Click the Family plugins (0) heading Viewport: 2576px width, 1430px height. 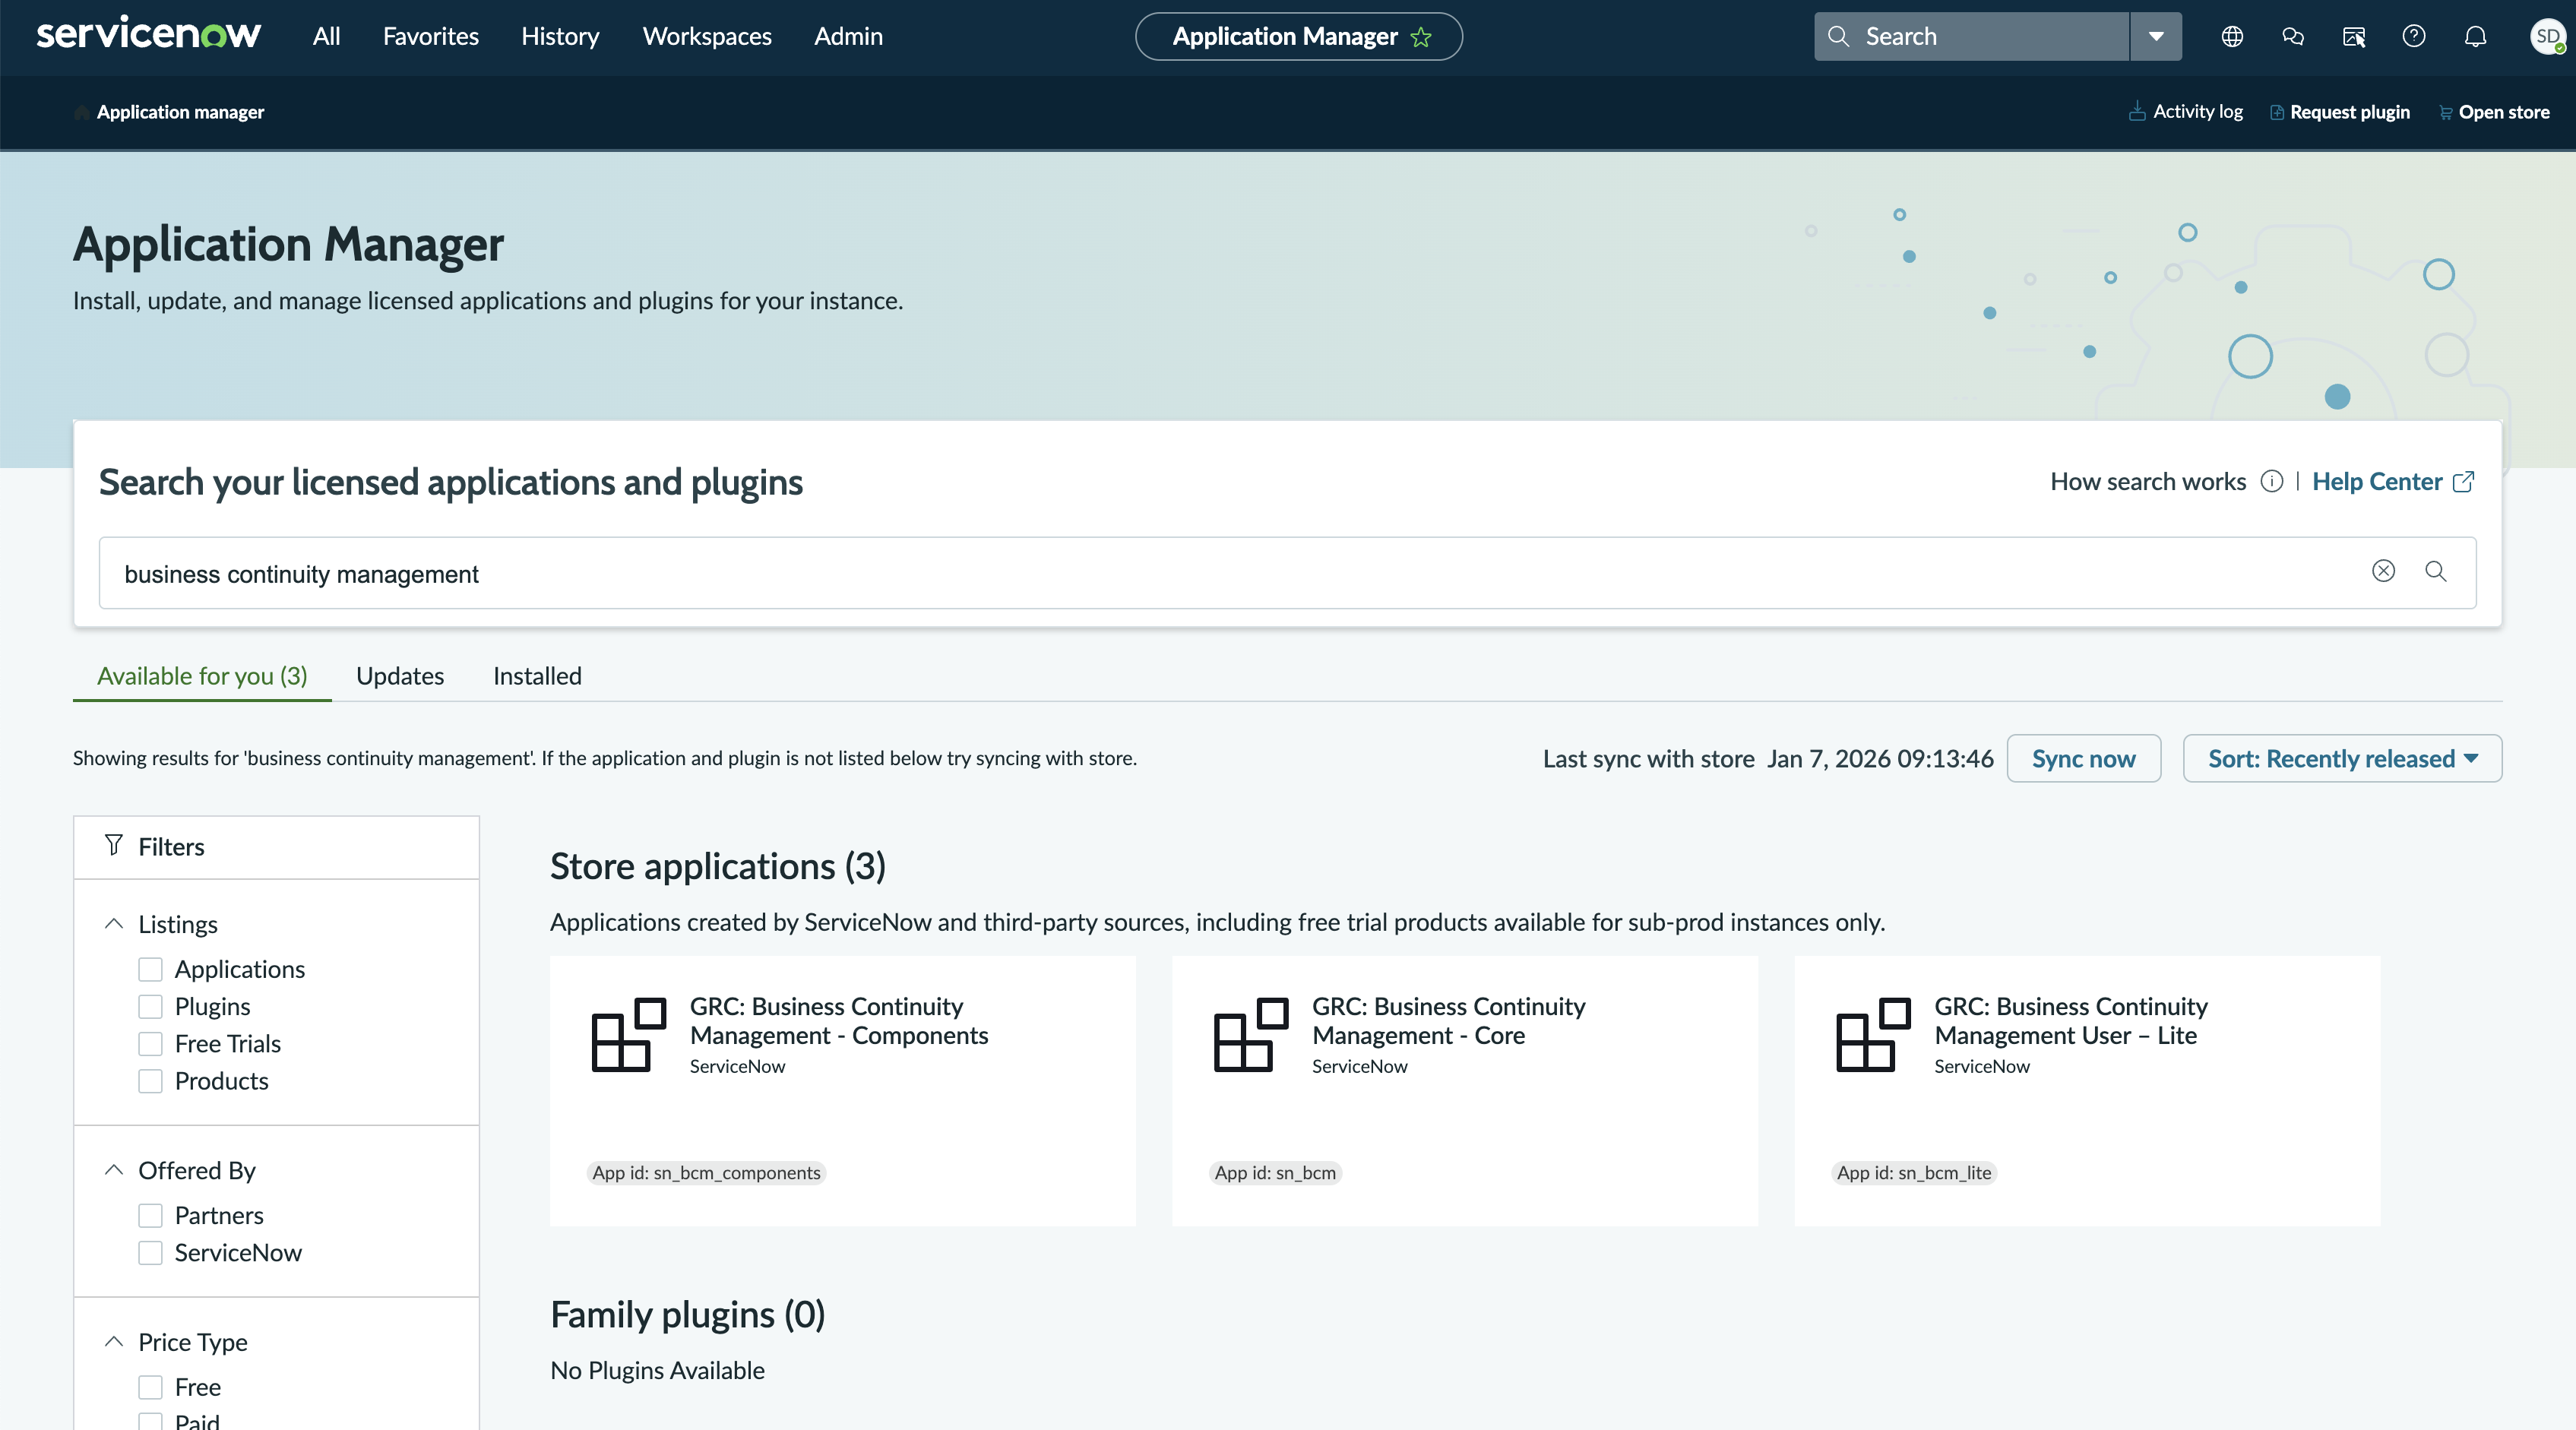[x=688, y=1314]
